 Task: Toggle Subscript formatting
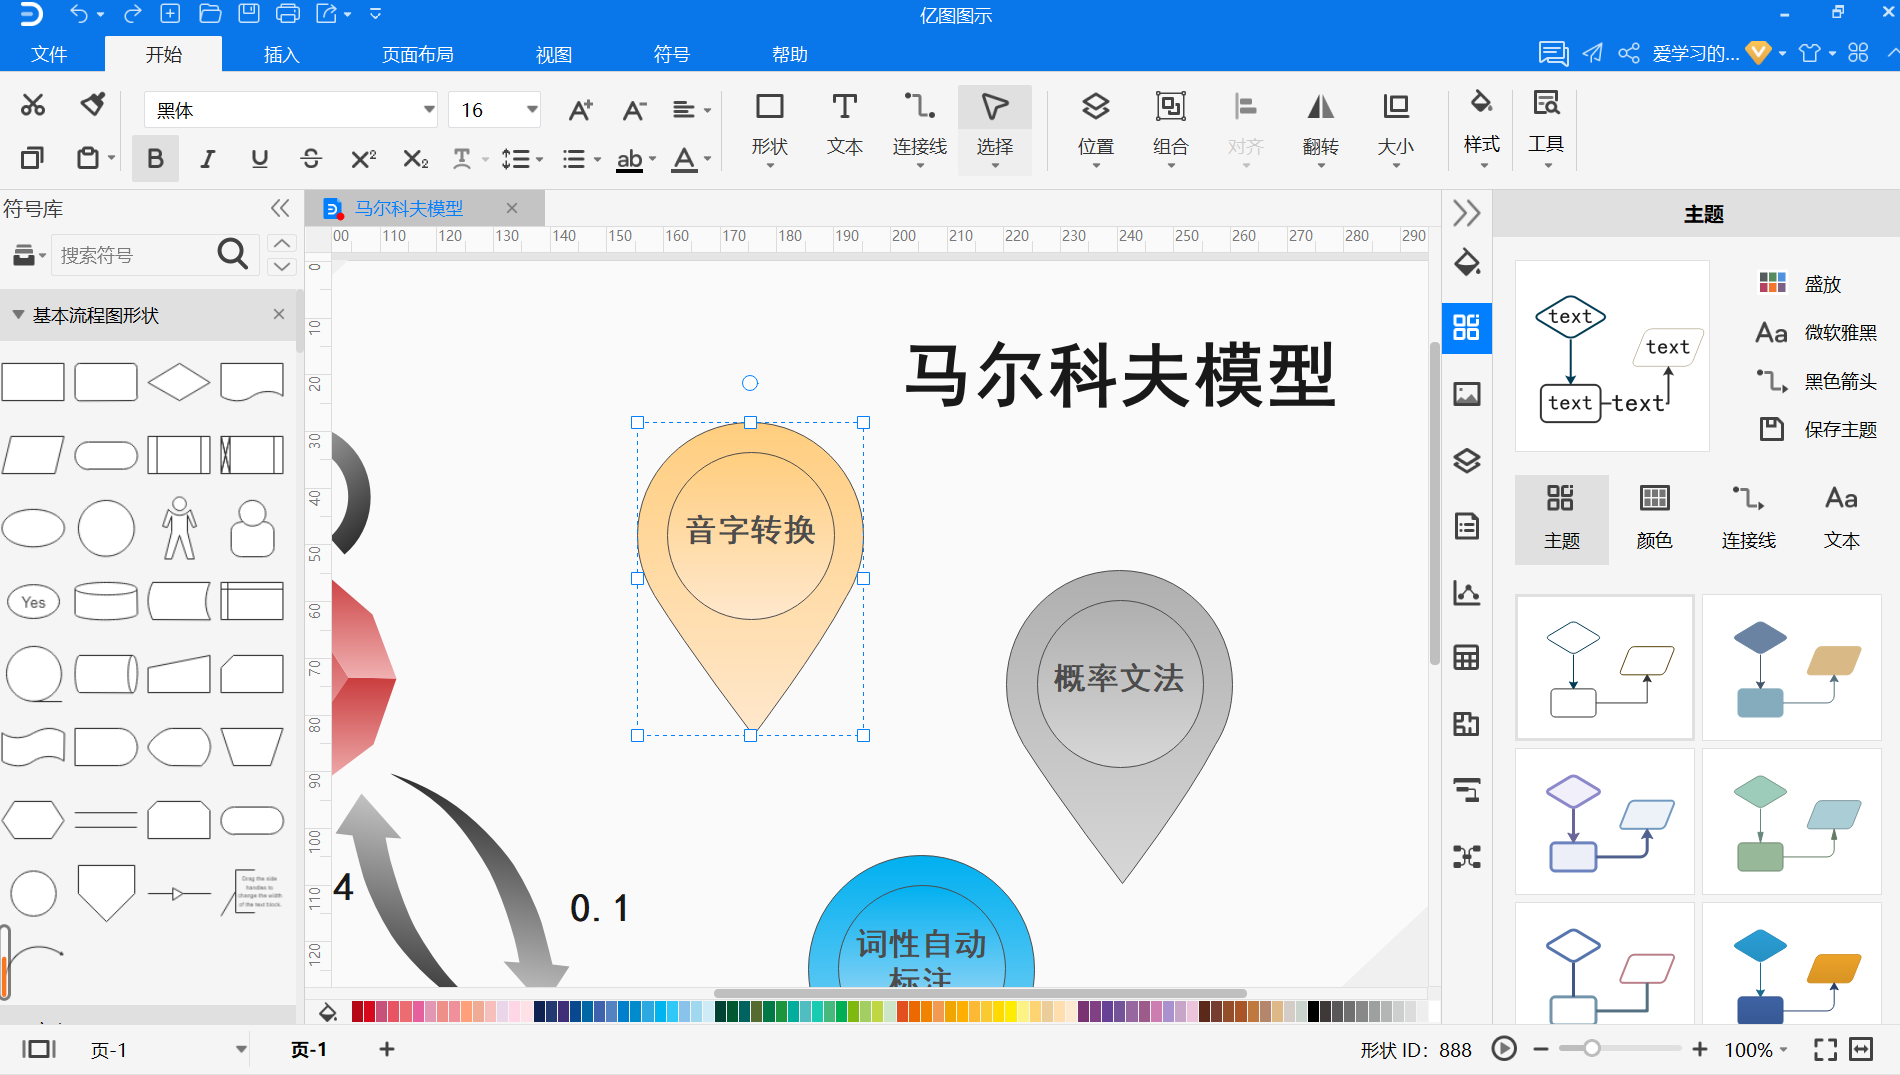(x=415, y=159)
